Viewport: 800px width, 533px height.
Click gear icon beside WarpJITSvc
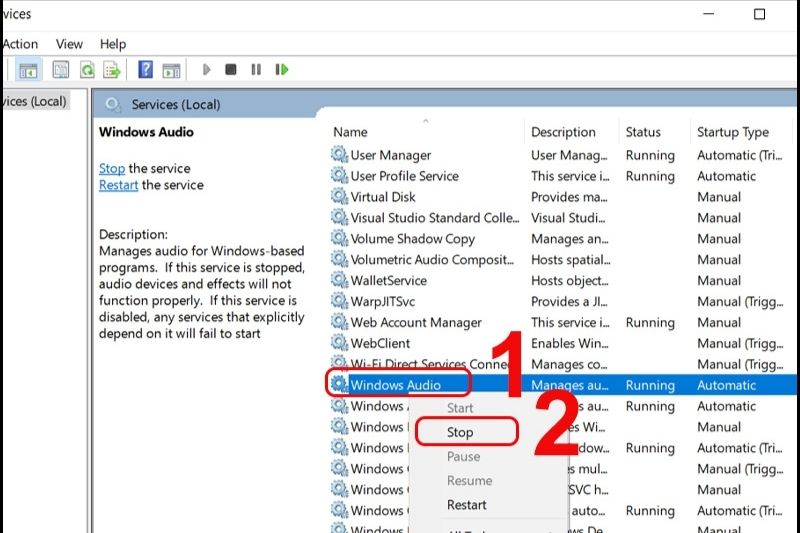[x=339, y=300]
